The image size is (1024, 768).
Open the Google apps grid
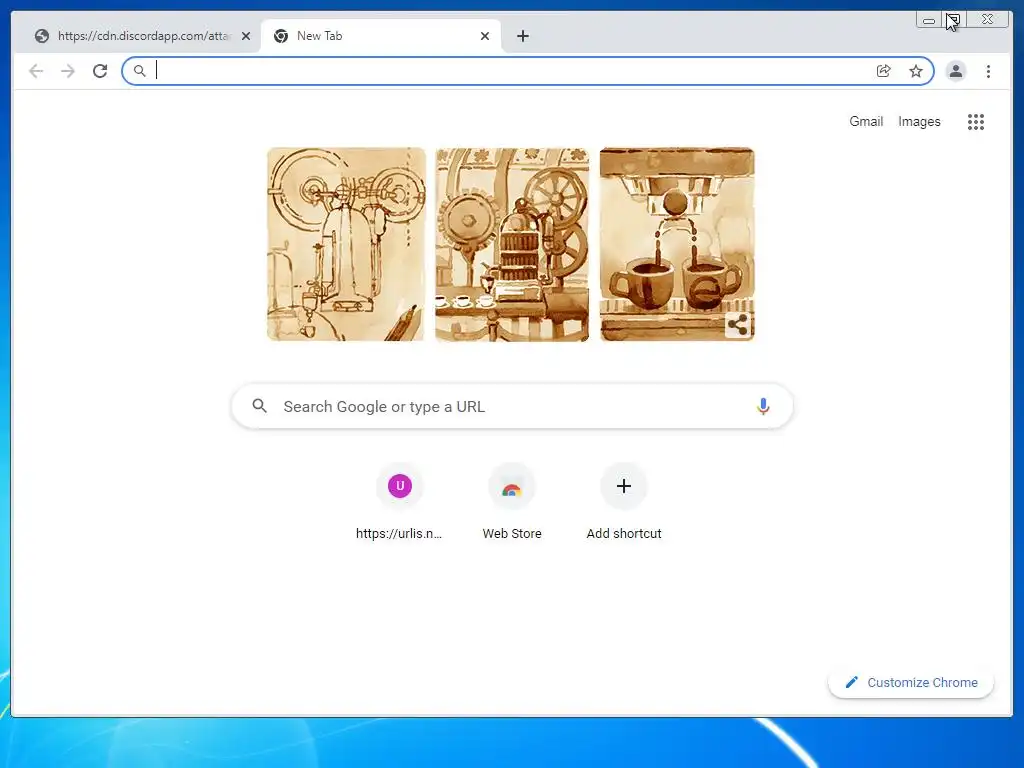click(976, 121)
